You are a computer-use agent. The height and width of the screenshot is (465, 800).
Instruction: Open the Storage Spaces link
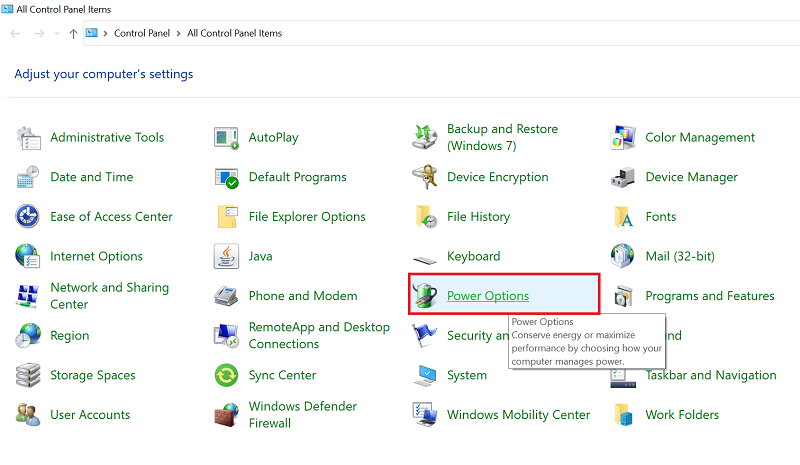pos(93,375)
